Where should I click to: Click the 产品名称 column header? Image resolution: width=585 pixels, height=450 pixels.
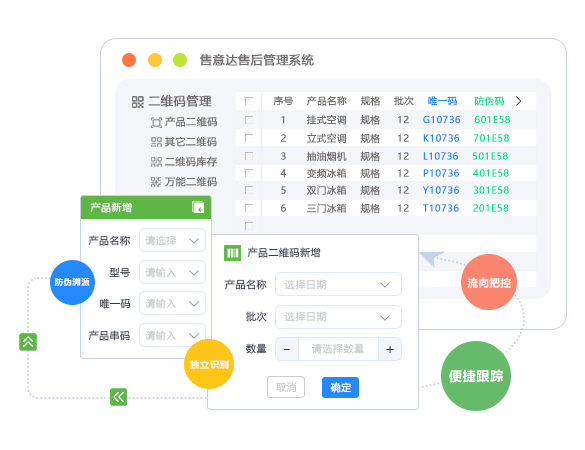coord(326,101)
